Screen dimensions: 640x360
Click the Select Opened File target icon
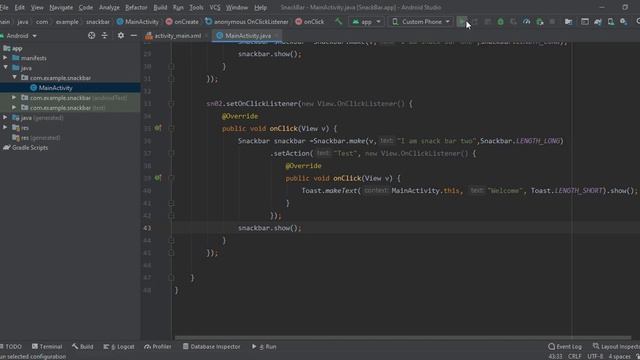pos(91,36)
